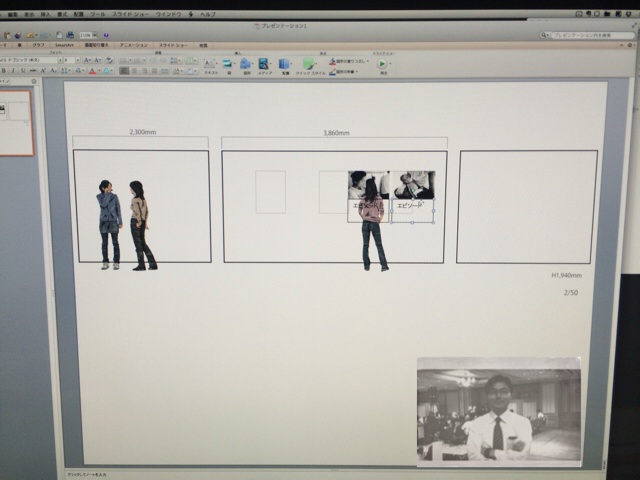
Task: Open the Media insert icon
Action: (264, 63)
